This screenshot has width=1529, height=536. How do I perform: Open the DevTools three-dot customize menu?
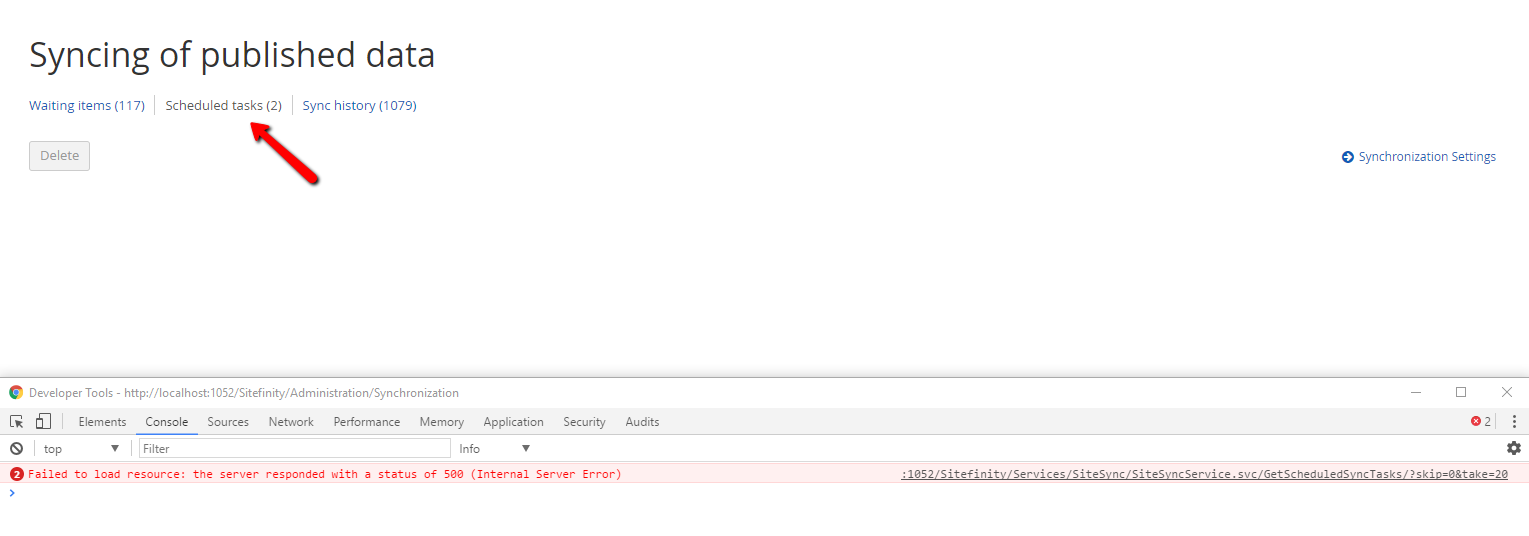coord(1514,422)
